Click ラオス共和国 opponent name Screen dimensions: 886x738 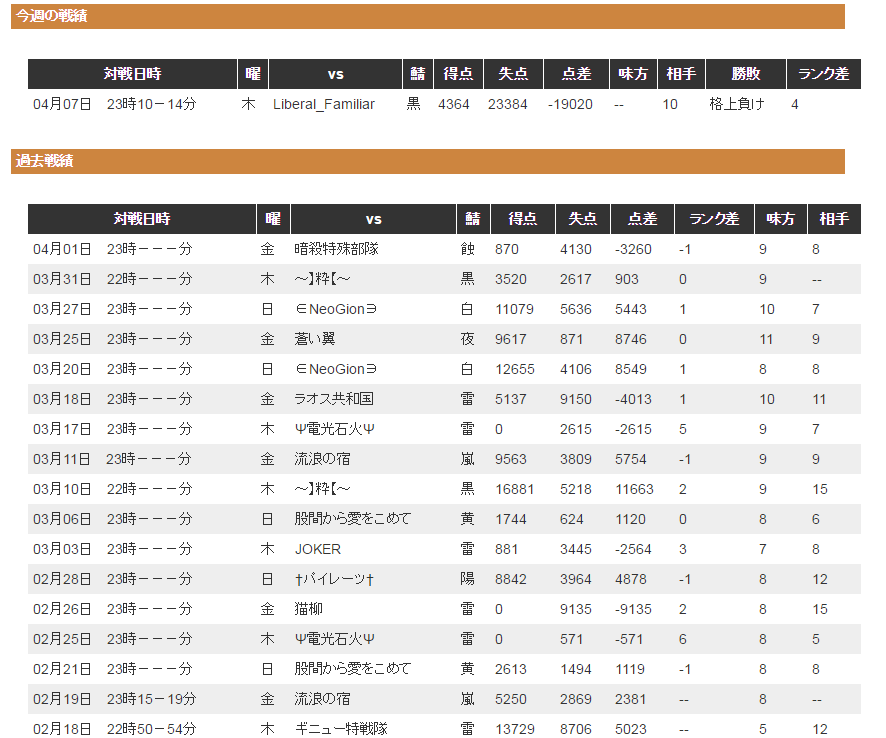(334, 399)
